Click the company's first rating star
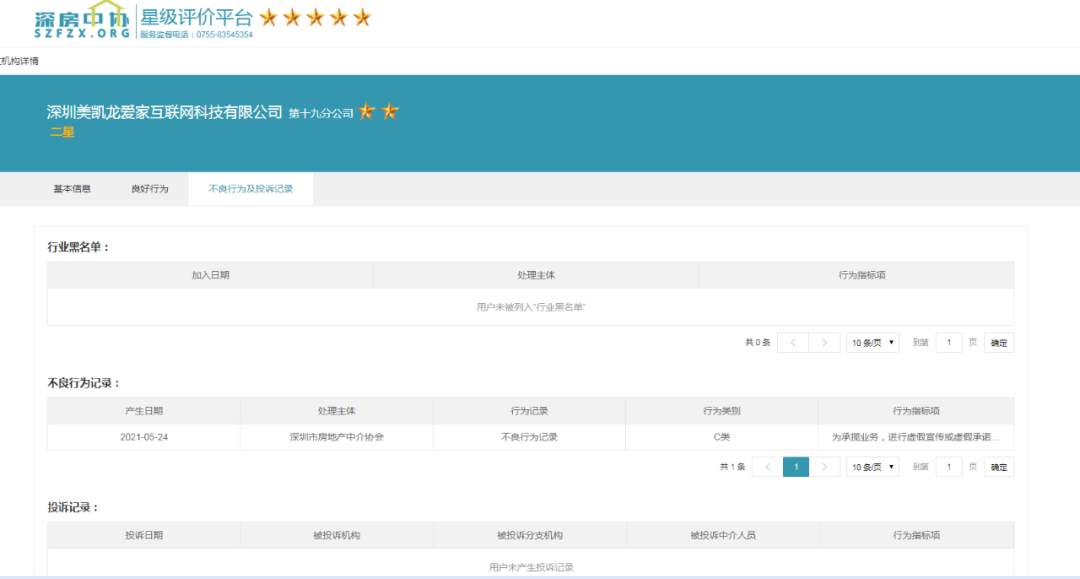This screenshot has height=579, width=1080. point(367,111)
